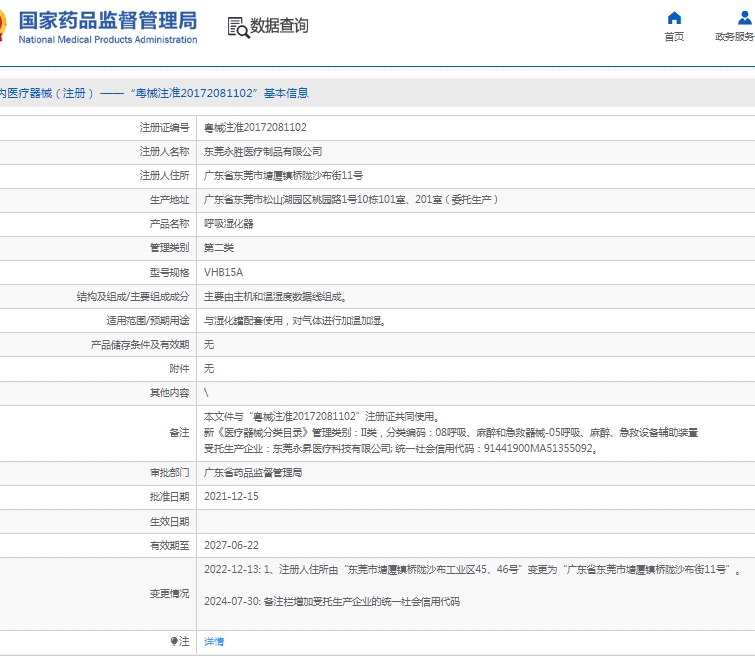
Task: Click the 2022-12-13 change record line
Action: [473, 570]
